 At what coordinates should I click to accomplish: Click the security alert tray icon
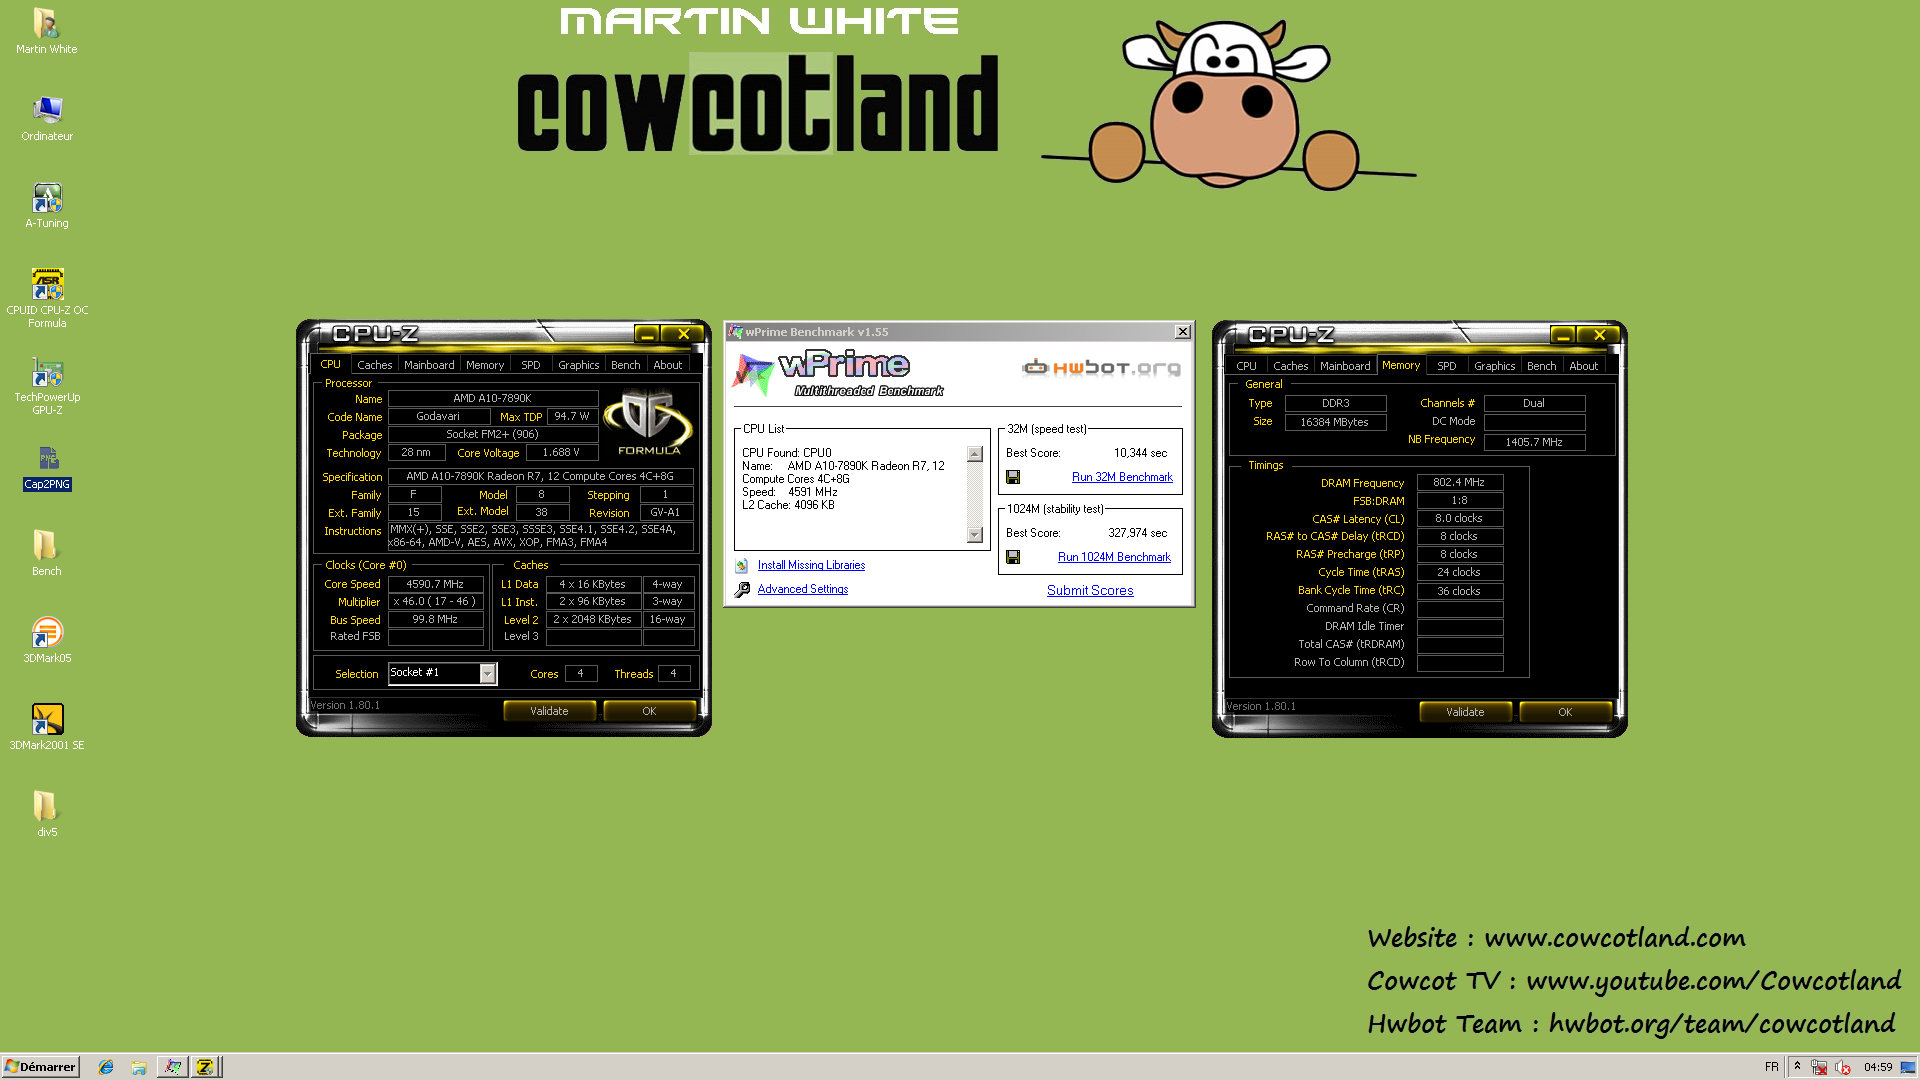[x=1843, y=1068]
